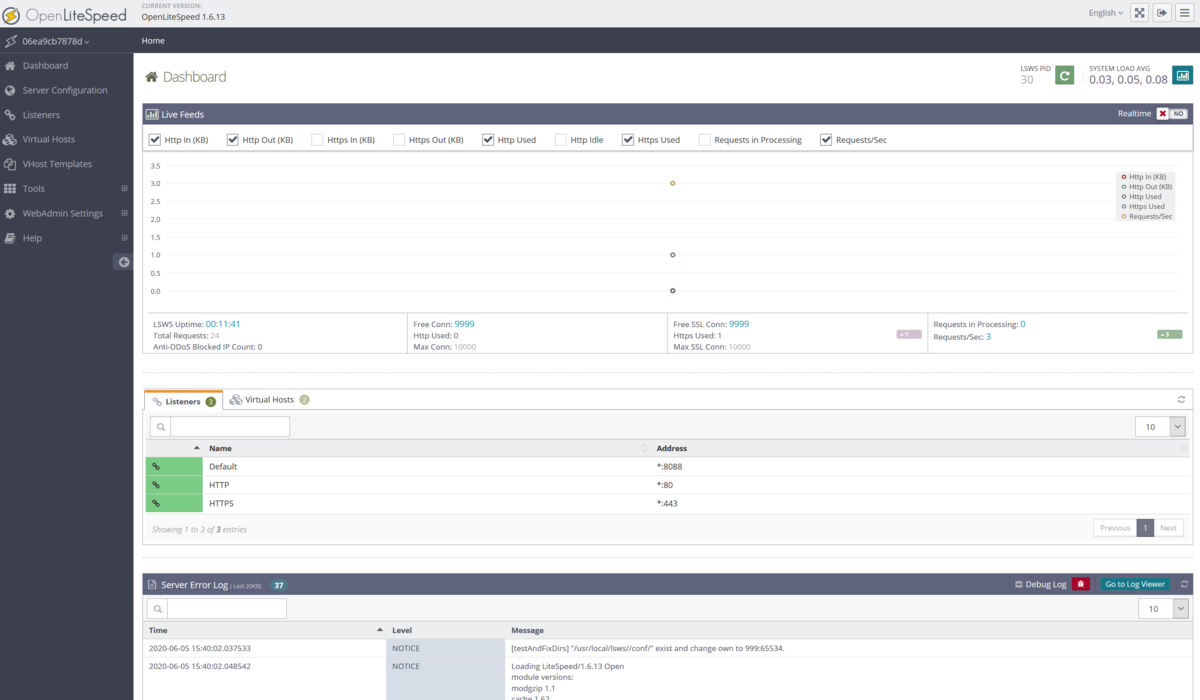Uncheck Requests/Sec checkbox

pyautogui.click(x=826, y=140)
